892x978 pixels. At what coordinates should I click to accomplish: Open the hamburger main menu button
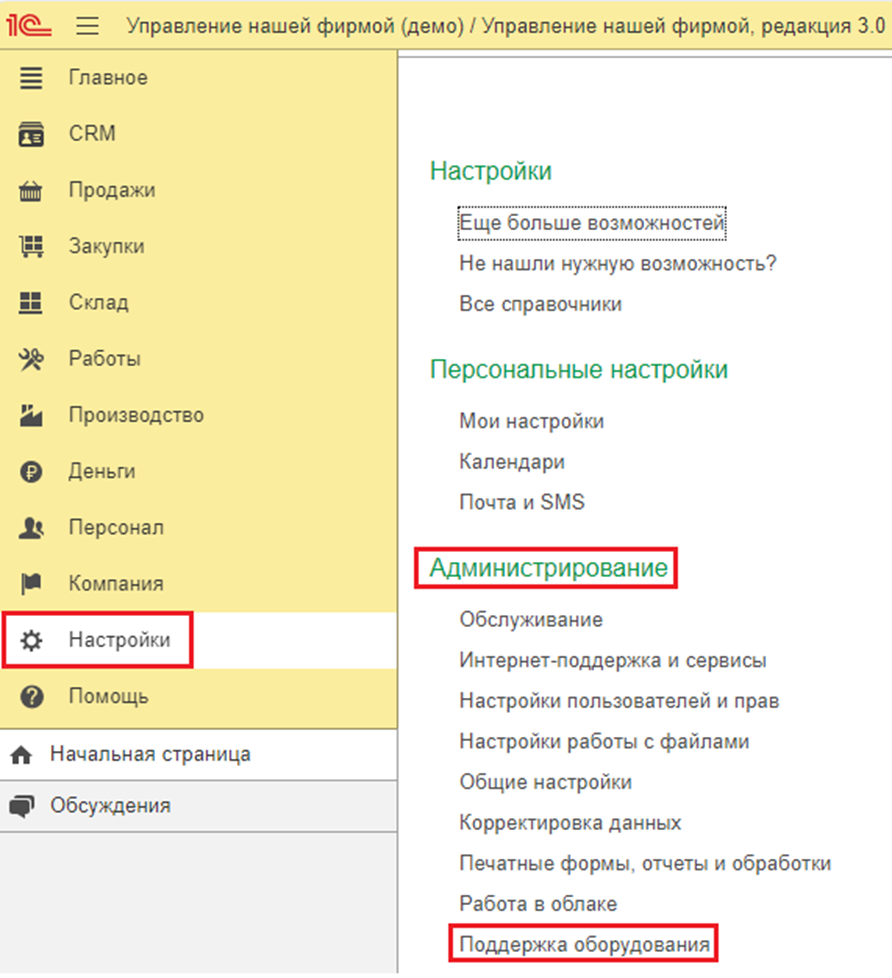(x=87, y=26)
